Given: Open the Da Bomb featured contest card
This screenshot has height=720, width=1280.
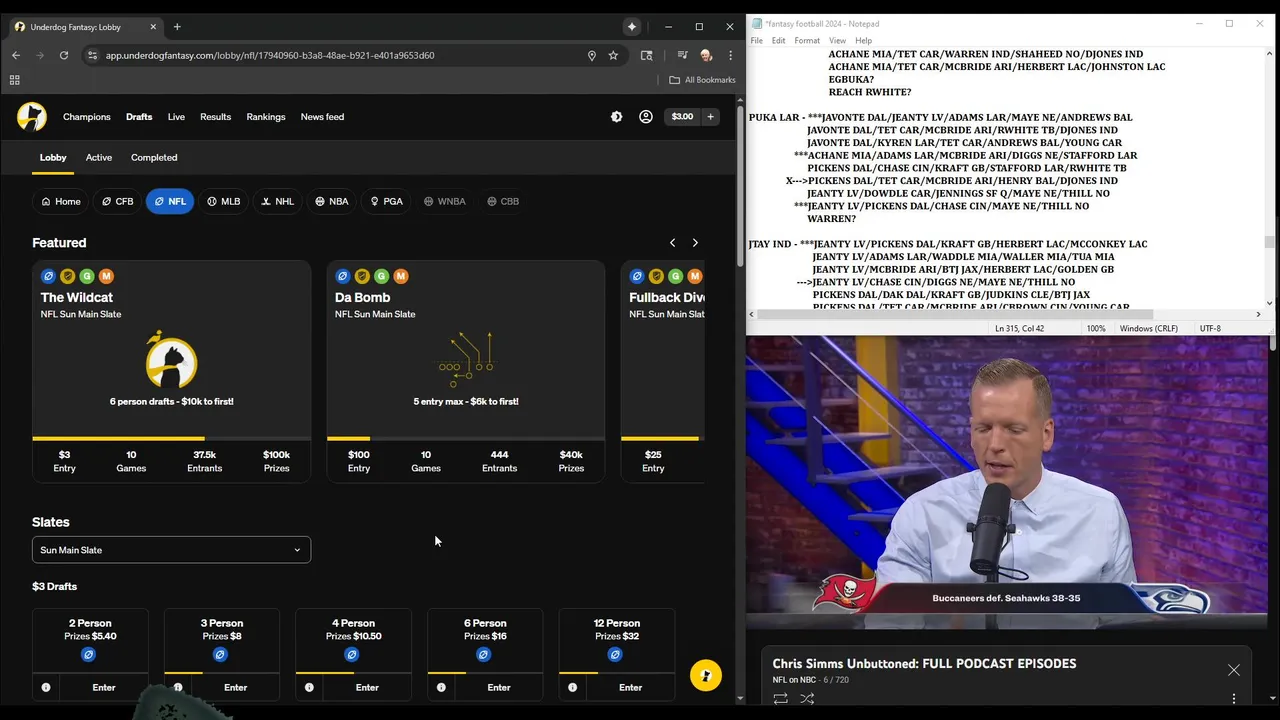Looking at the screenshot, I should [465, 372].
